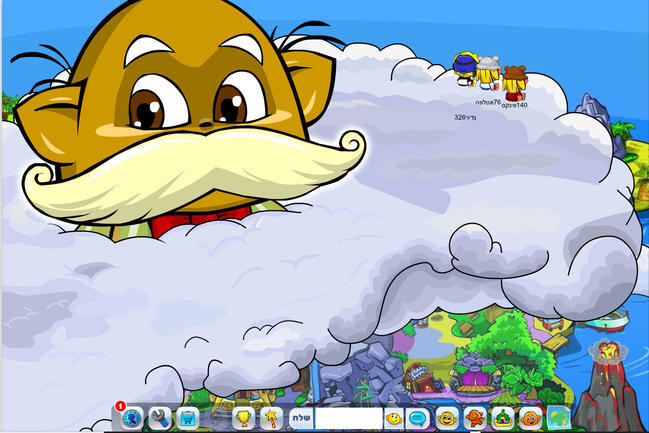Click the magic star wand icon
Viewport: 649px width, 433px height.
272,418
